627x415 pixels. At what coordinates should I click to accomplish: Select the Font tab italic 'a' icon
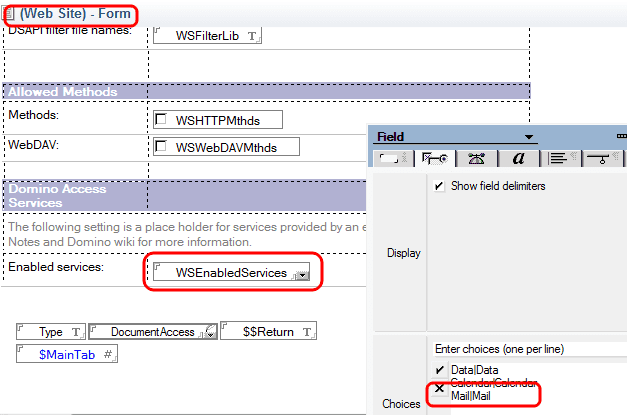click(518, 157)
